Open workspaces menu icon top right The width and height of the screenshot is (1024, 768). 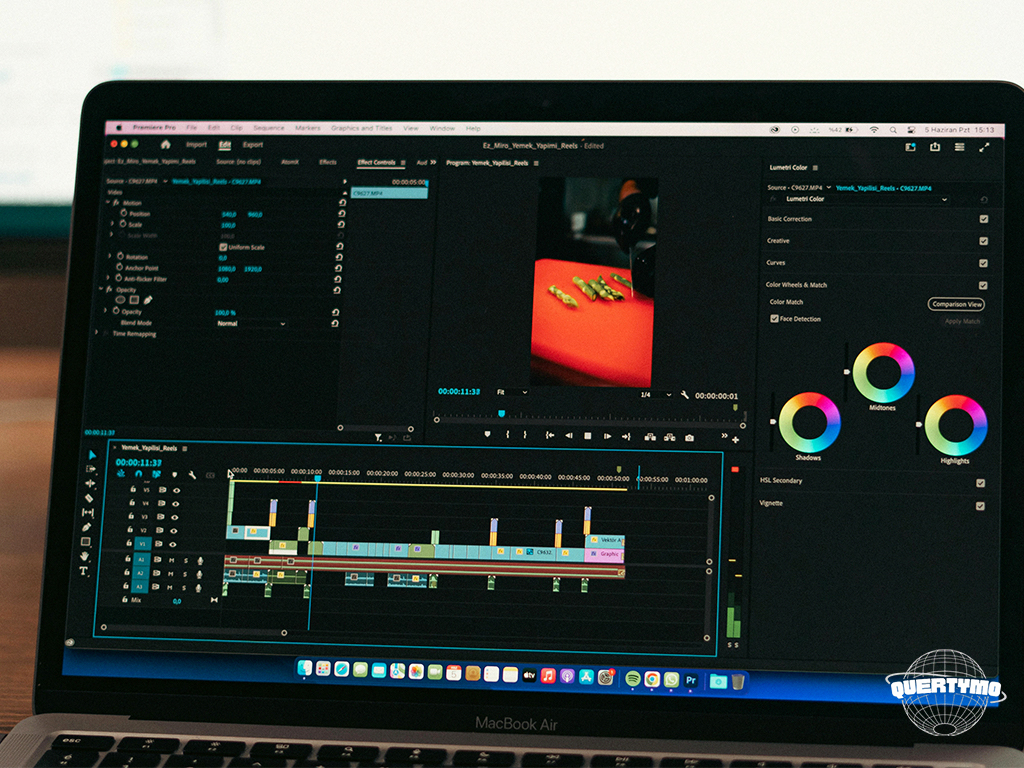[x=910, y=148]
